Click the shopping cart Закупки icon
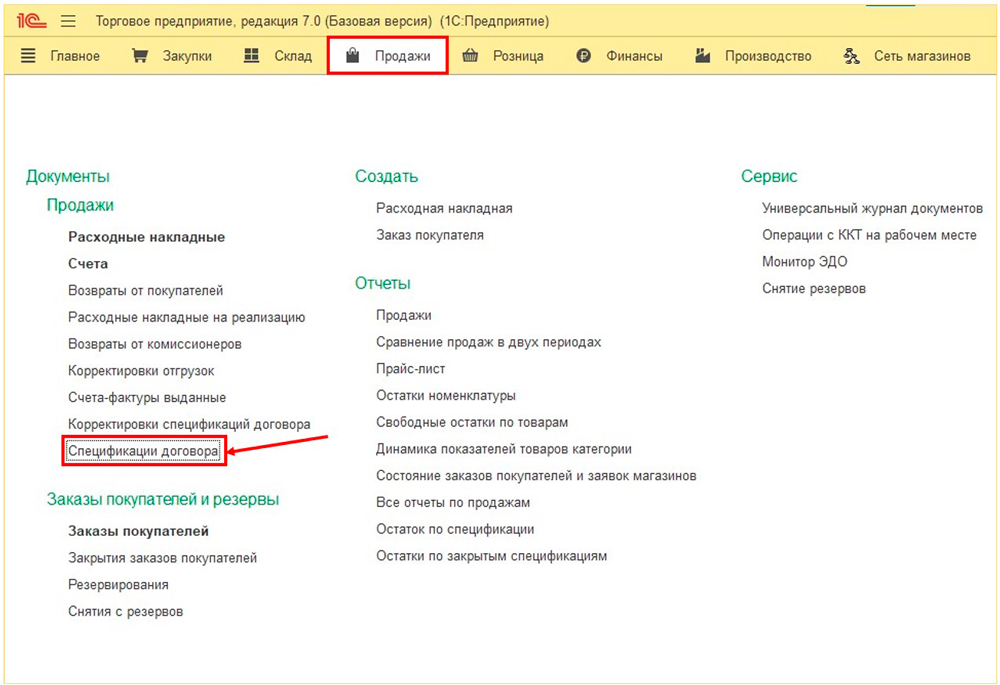1000x685 pixels. [140, 56]
